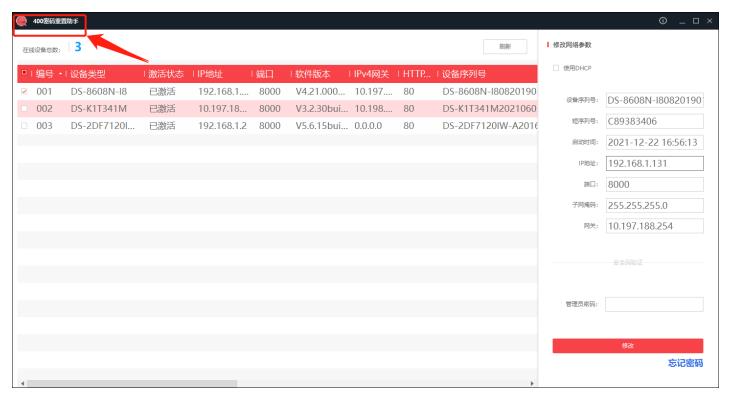This screenshot has width=734, height=396.
Task: Click the horizontal scrollbar thumb under table
Action: (132, 383)
